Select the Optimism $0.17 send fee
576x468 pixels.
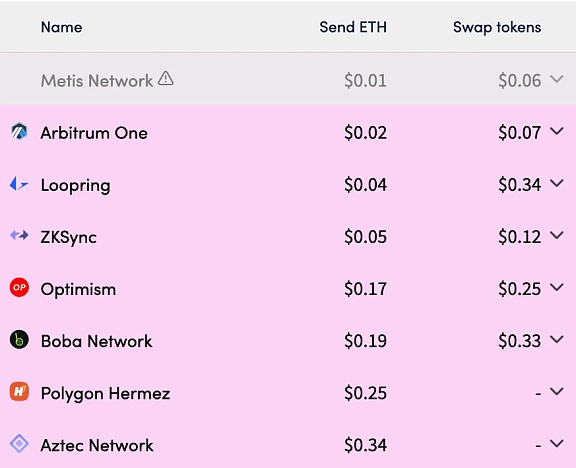[x=366, y=289]
